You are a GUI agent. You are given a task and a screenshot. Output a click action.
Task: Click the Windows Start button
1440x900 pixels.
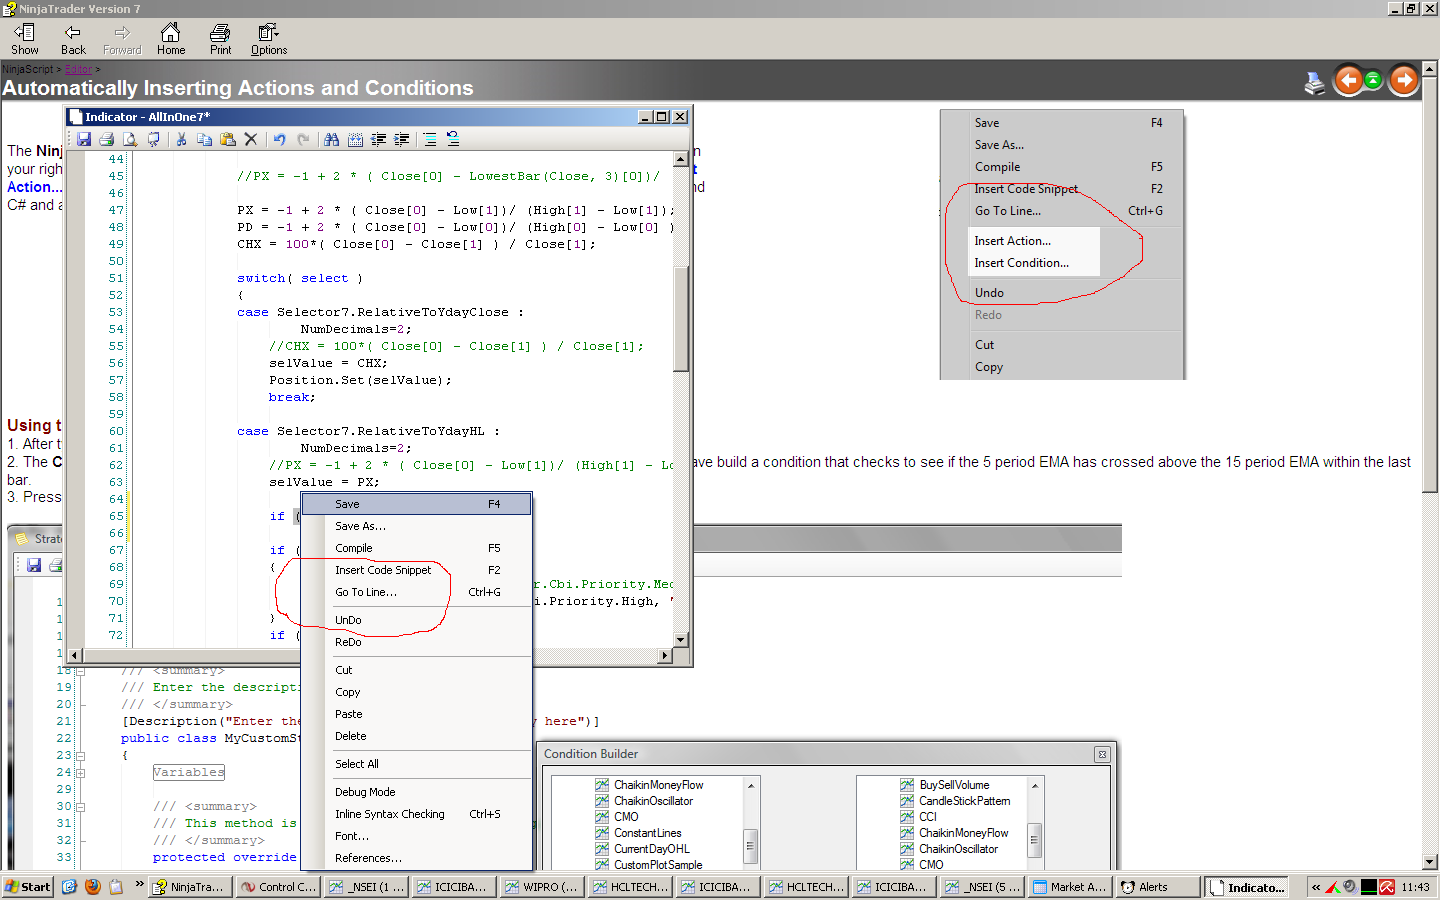point(27,887)
